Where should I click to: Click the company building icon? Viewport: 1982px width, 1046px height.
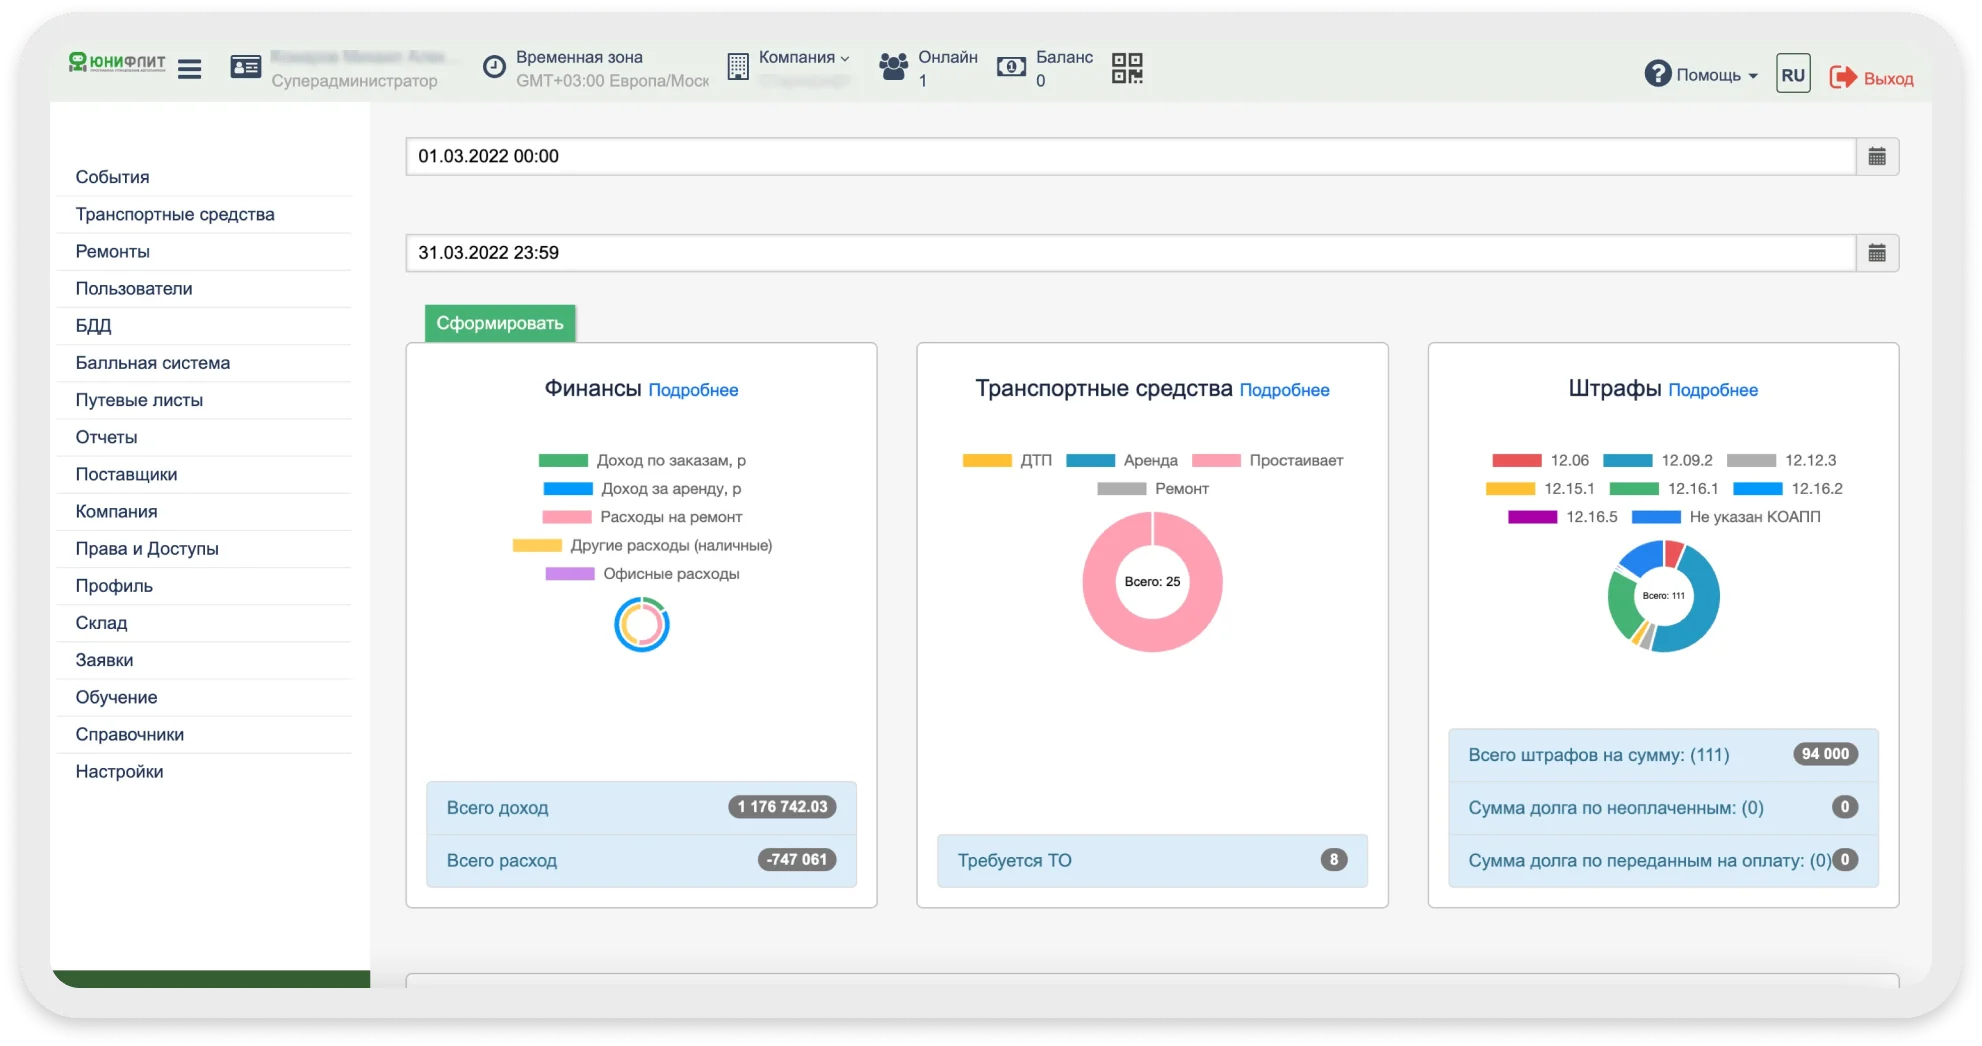pos(737,67)
